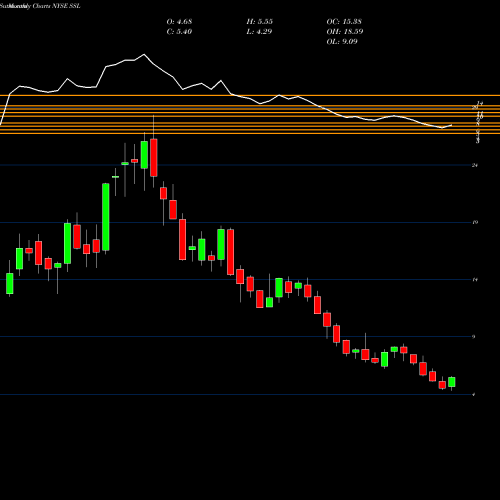
Task: Click the '24' price axis label
Action: click(475, 165)
